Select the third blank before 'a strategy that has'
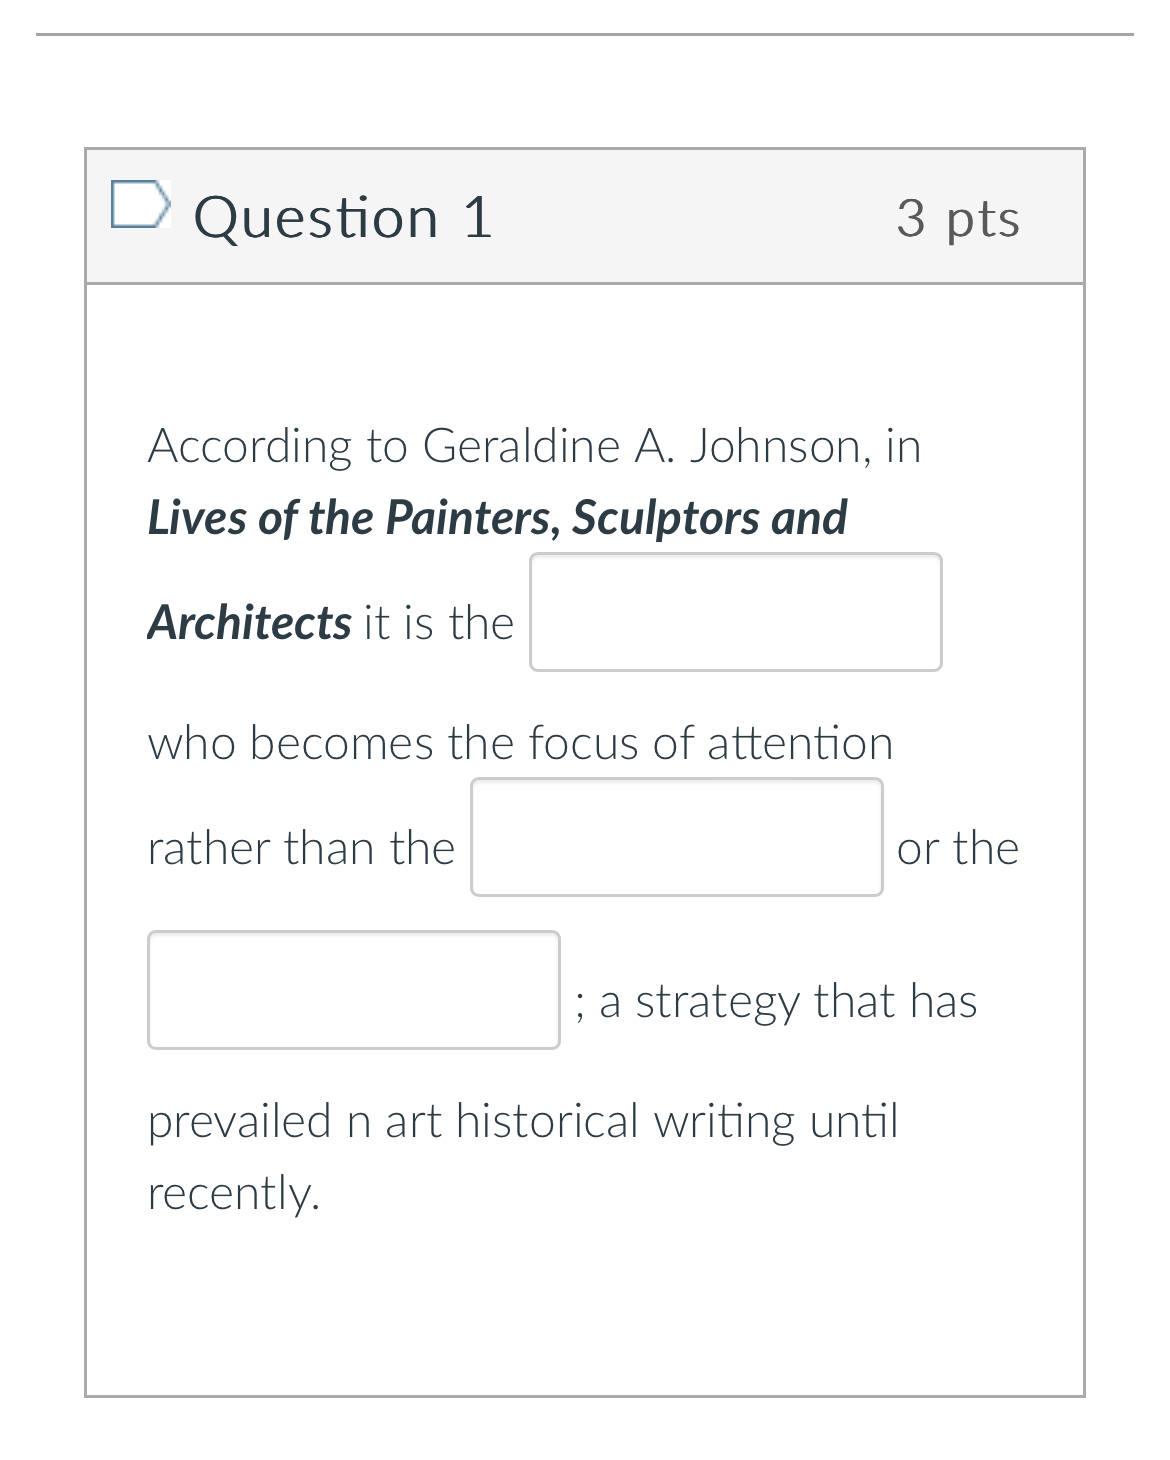Image resolution: width=1170 pixels, height=1460 pixels. click(353, 990)
